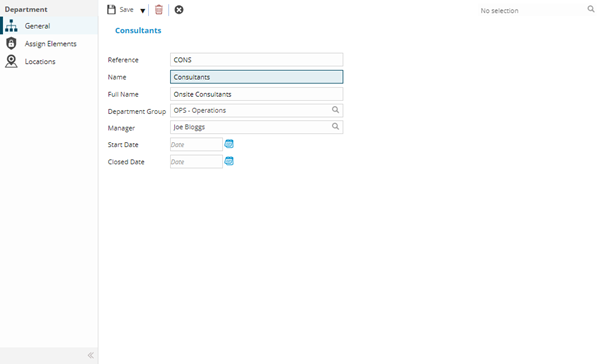Image resolution: width=600 pixels, height=364 pixels.
Task: Click the search magnifier in top-right box
Action: pos(591,9)
